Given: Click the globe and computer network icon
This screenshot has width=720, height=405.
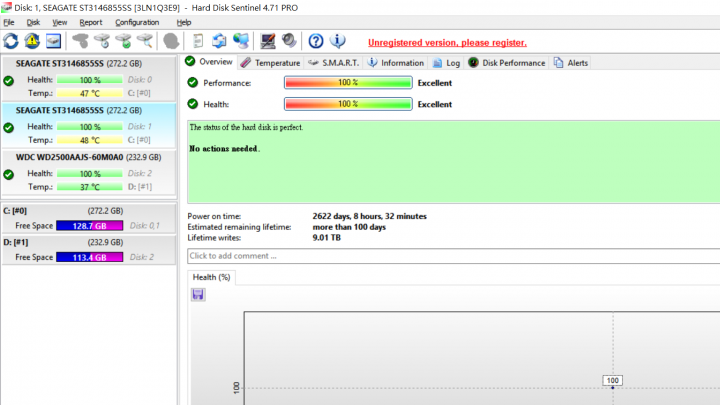Looking at the screenshot, I should (x=241, y=41).
